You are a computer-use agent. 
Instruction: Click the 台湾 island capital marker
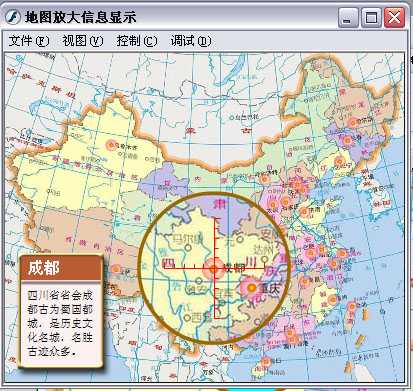coord(352,307)
